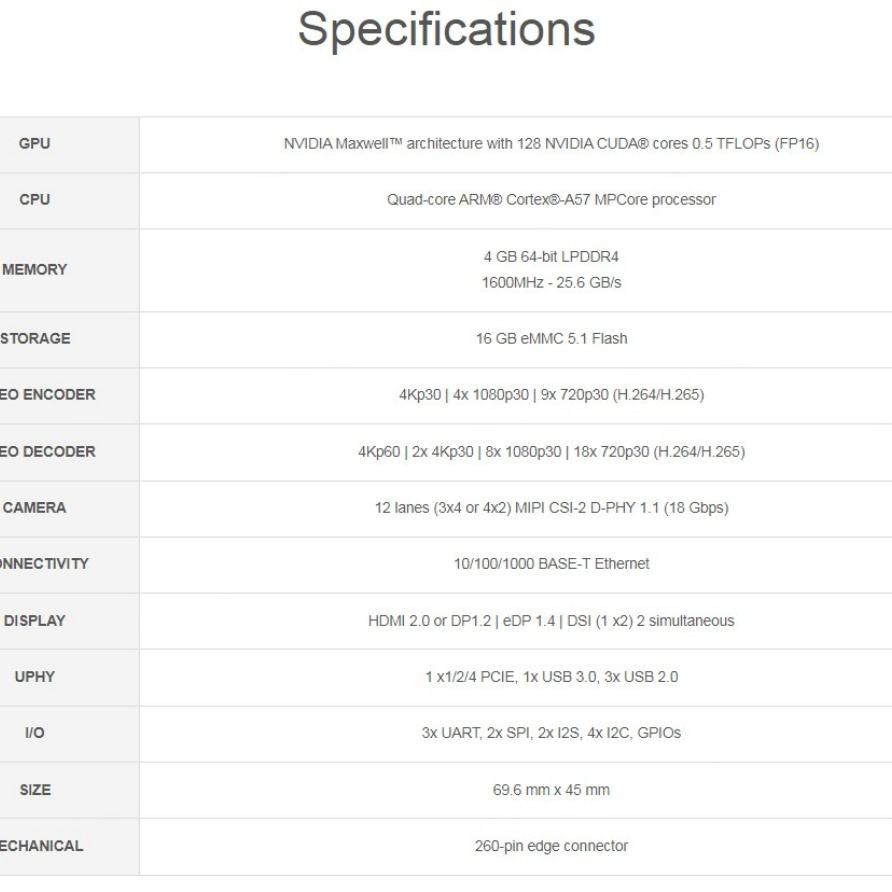Click the Specifications page heading
The image size is (892, 892).
click(446, 29)
